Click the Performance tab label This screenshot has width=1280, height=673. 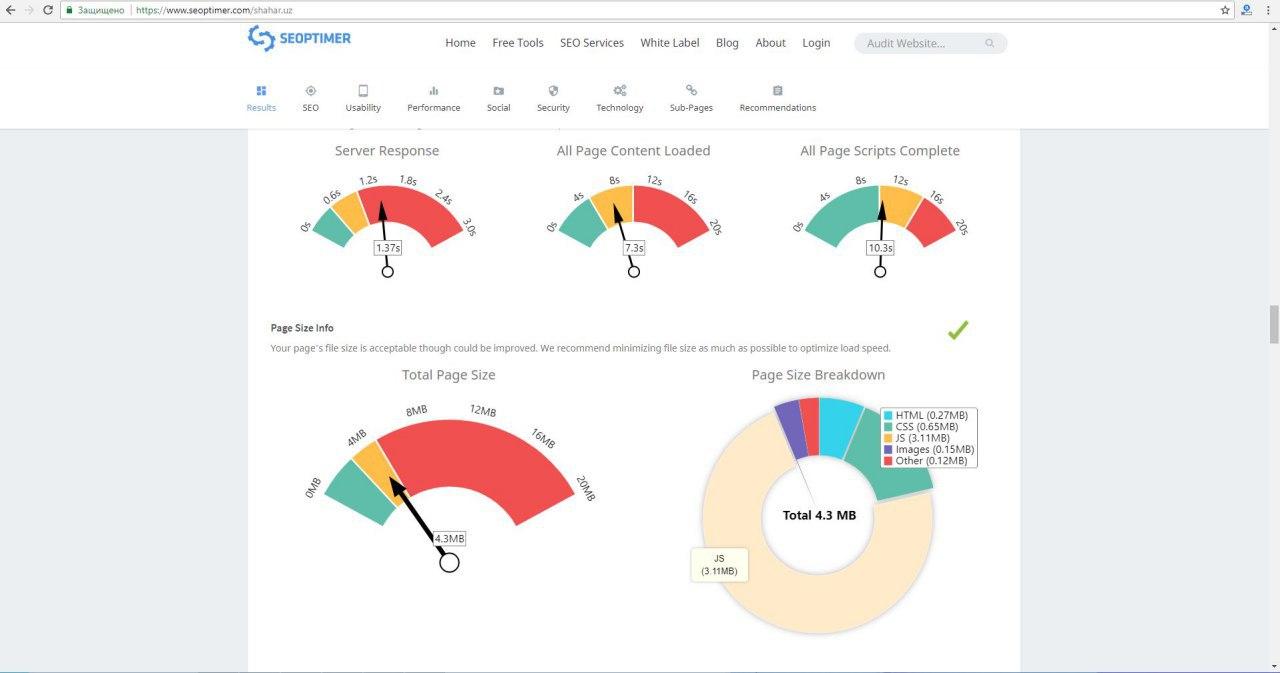point(434,108)
